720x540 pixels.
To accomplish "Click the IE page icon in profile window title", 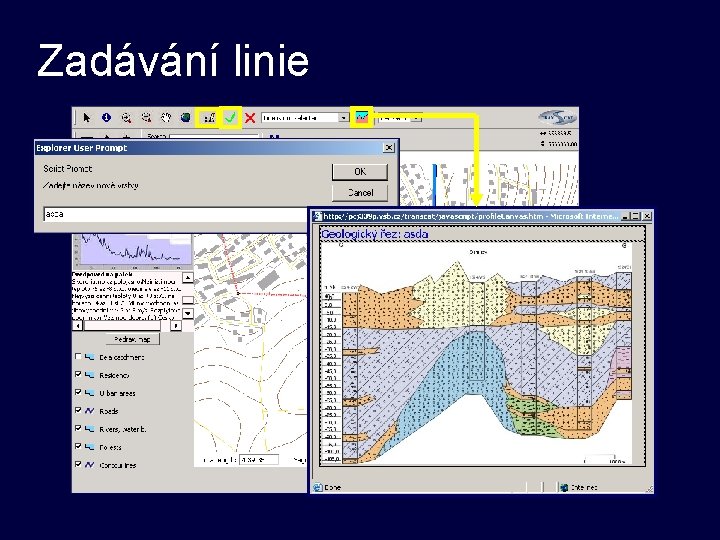I will pos(317,216).
